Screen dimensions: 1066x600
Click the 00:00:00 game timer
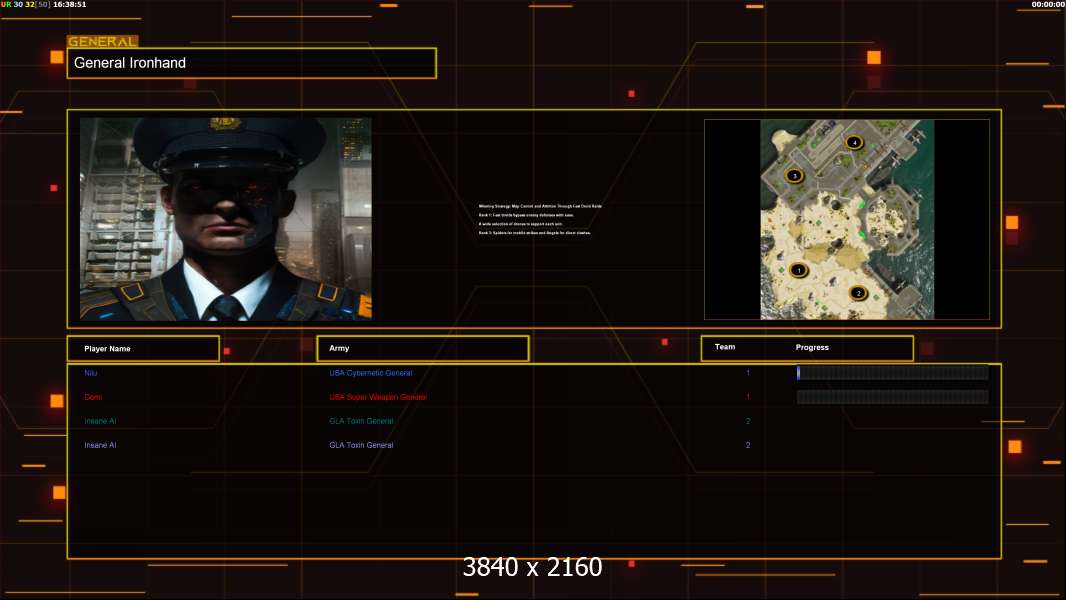click(1048, 4)
